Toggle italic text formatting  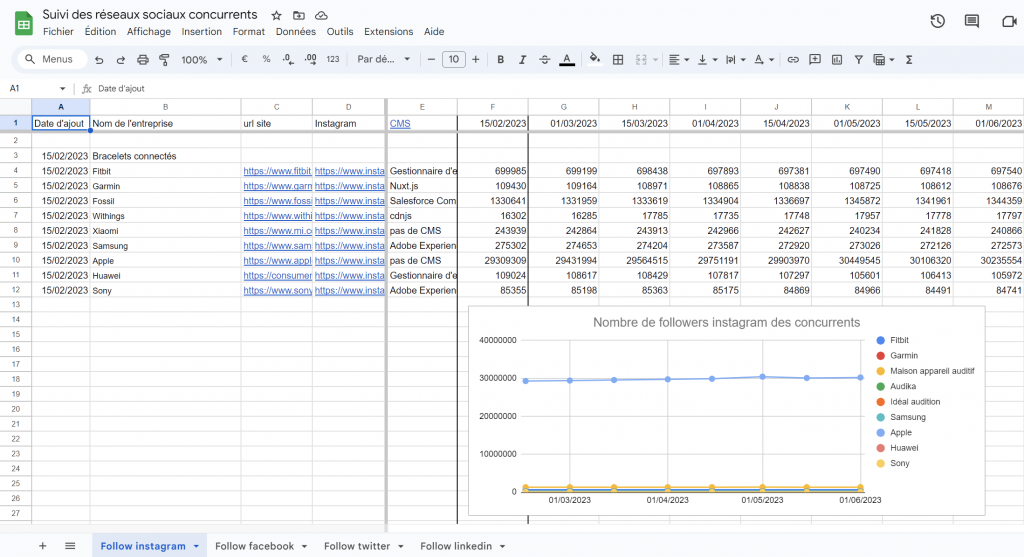pyautogui.click(x=523, y=60)
